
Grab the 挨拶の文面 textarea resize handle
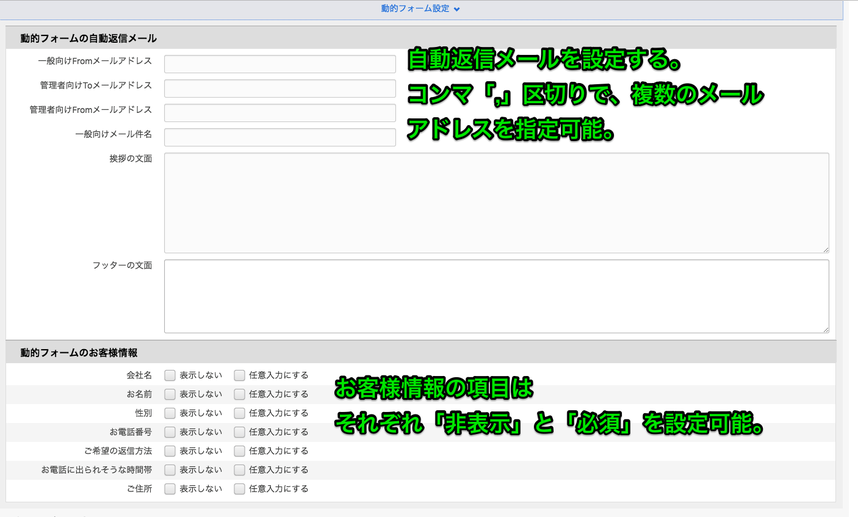coord(825,249)
